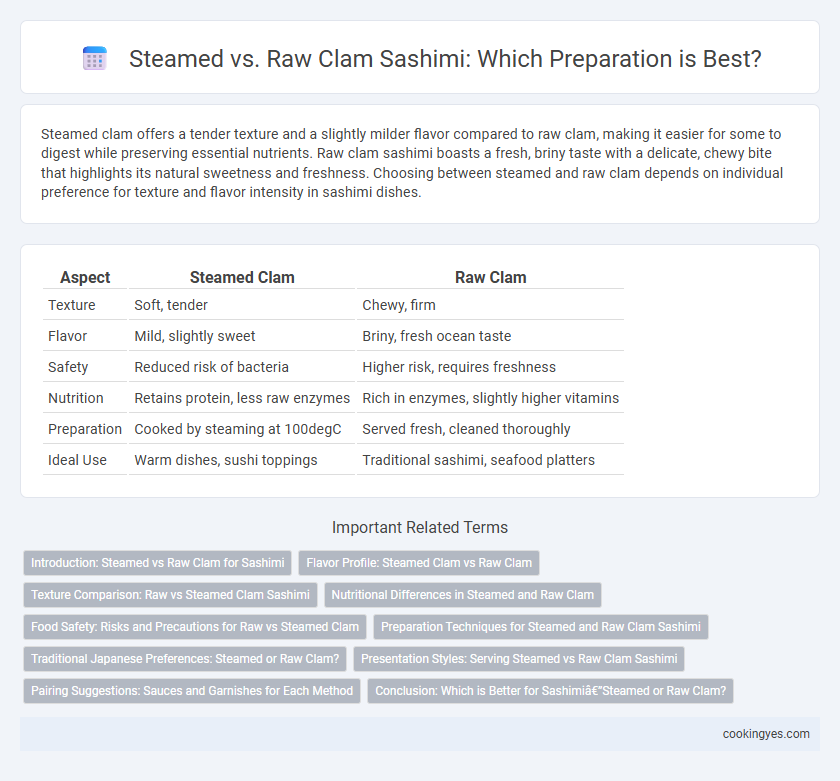Click the calendar icon beside the title
Screen dimensions: 840x781
point(95,58)
